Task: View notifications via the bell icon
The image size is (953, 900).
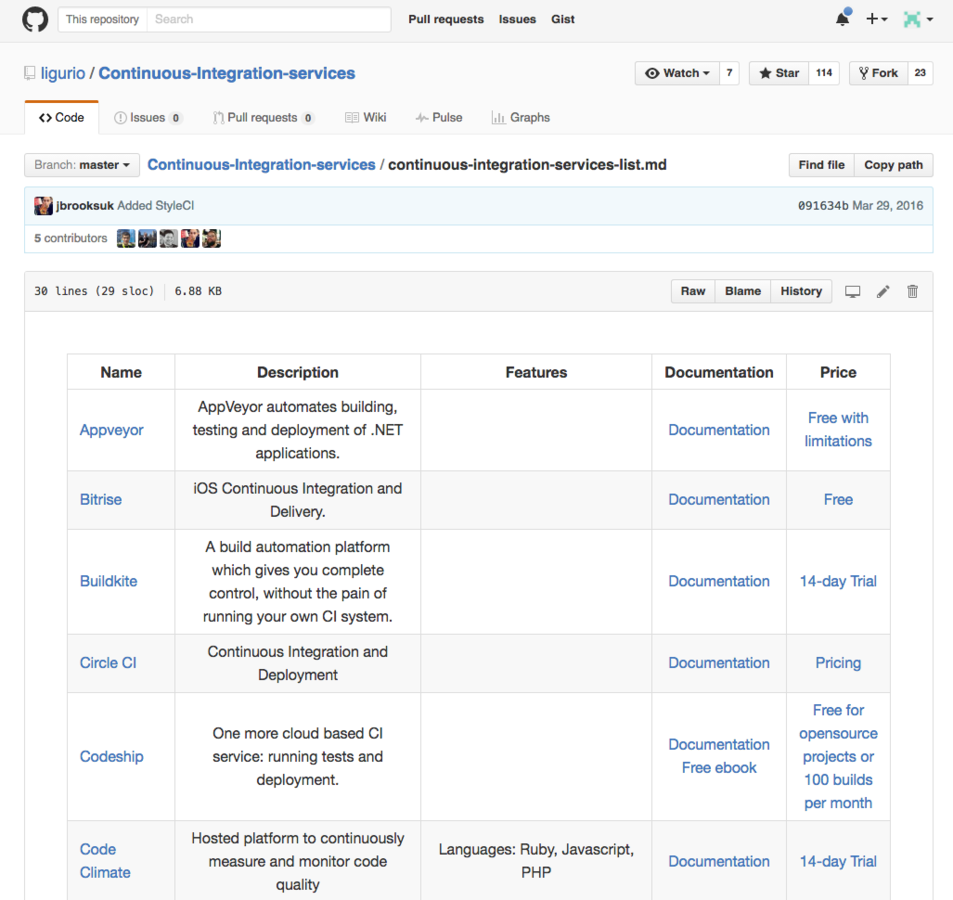Action: (x=842, y=19)
